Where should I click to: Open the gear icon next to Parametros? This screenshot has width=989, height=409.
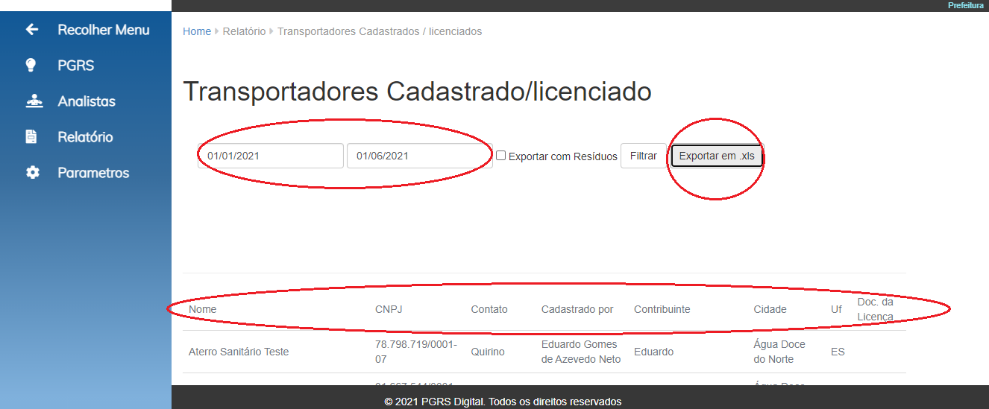[x=32, y=173]
